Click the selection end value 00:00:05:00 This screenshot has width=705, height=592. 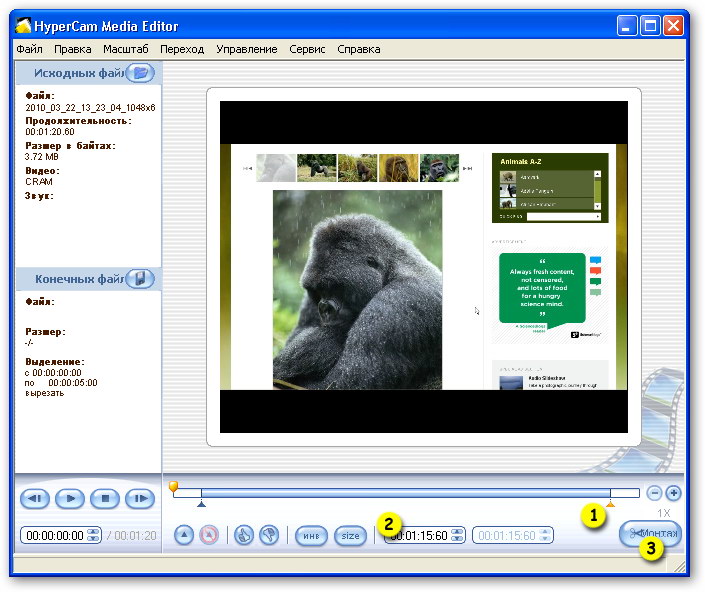73,383
